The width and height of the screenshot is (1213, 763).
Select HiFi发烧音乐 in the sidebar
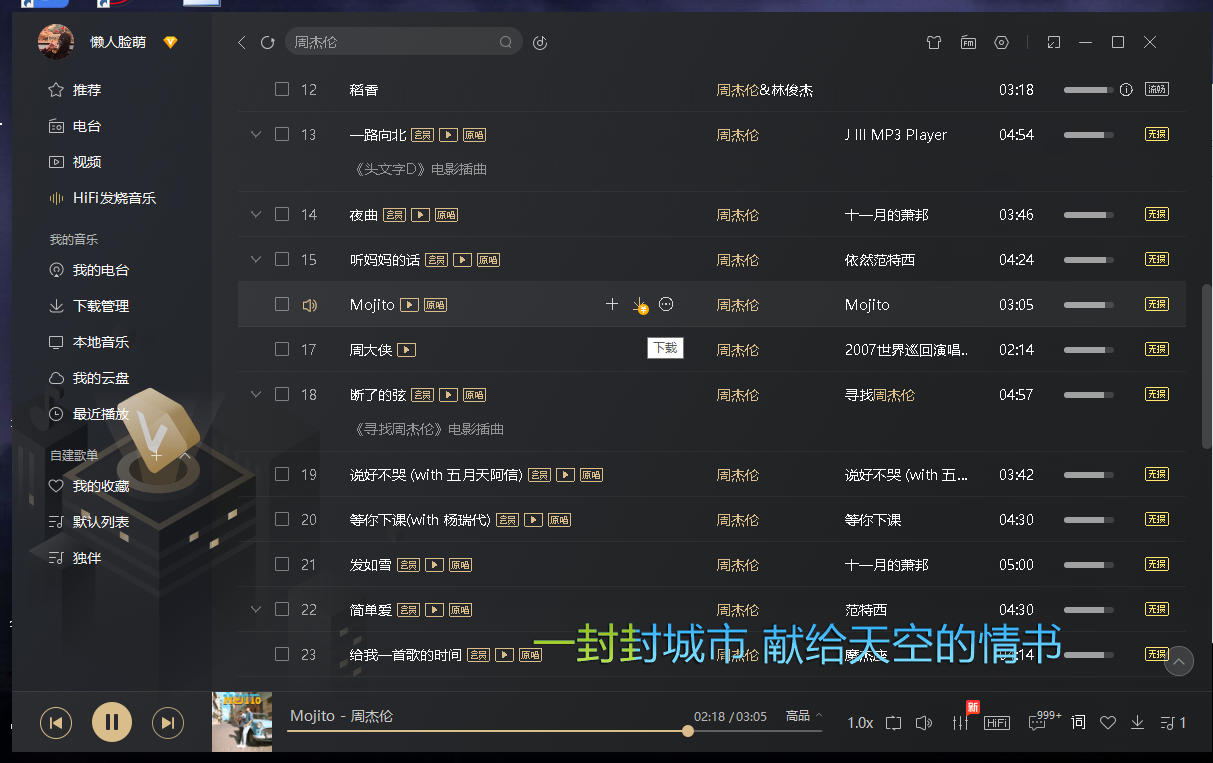coord(102,198)
